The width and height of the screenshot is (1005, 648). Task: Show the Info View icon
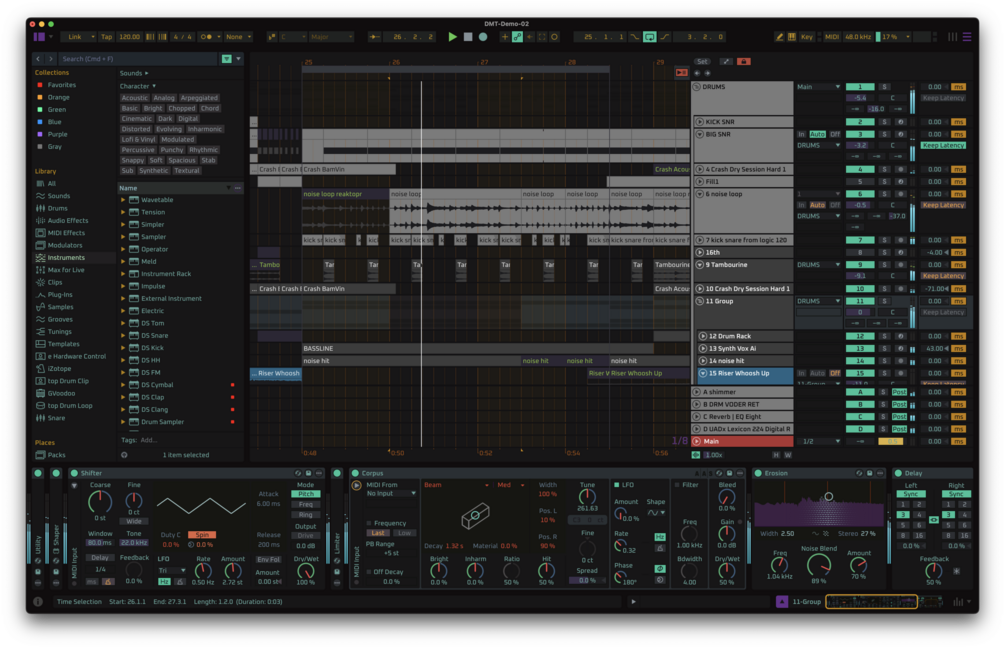pyautogui.click(x=38, y=602)
